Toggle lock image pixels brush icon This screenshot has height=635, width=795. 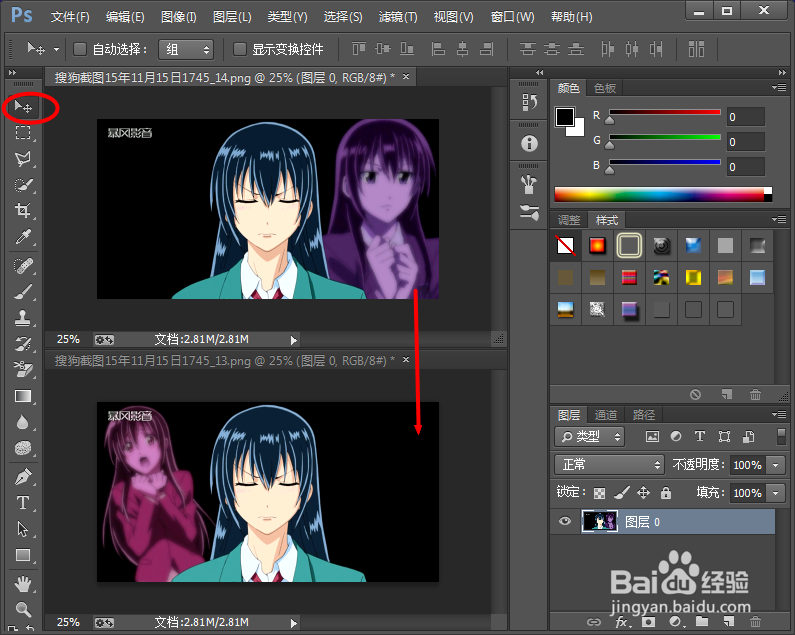pyautogui.click(x=622, y=492)
